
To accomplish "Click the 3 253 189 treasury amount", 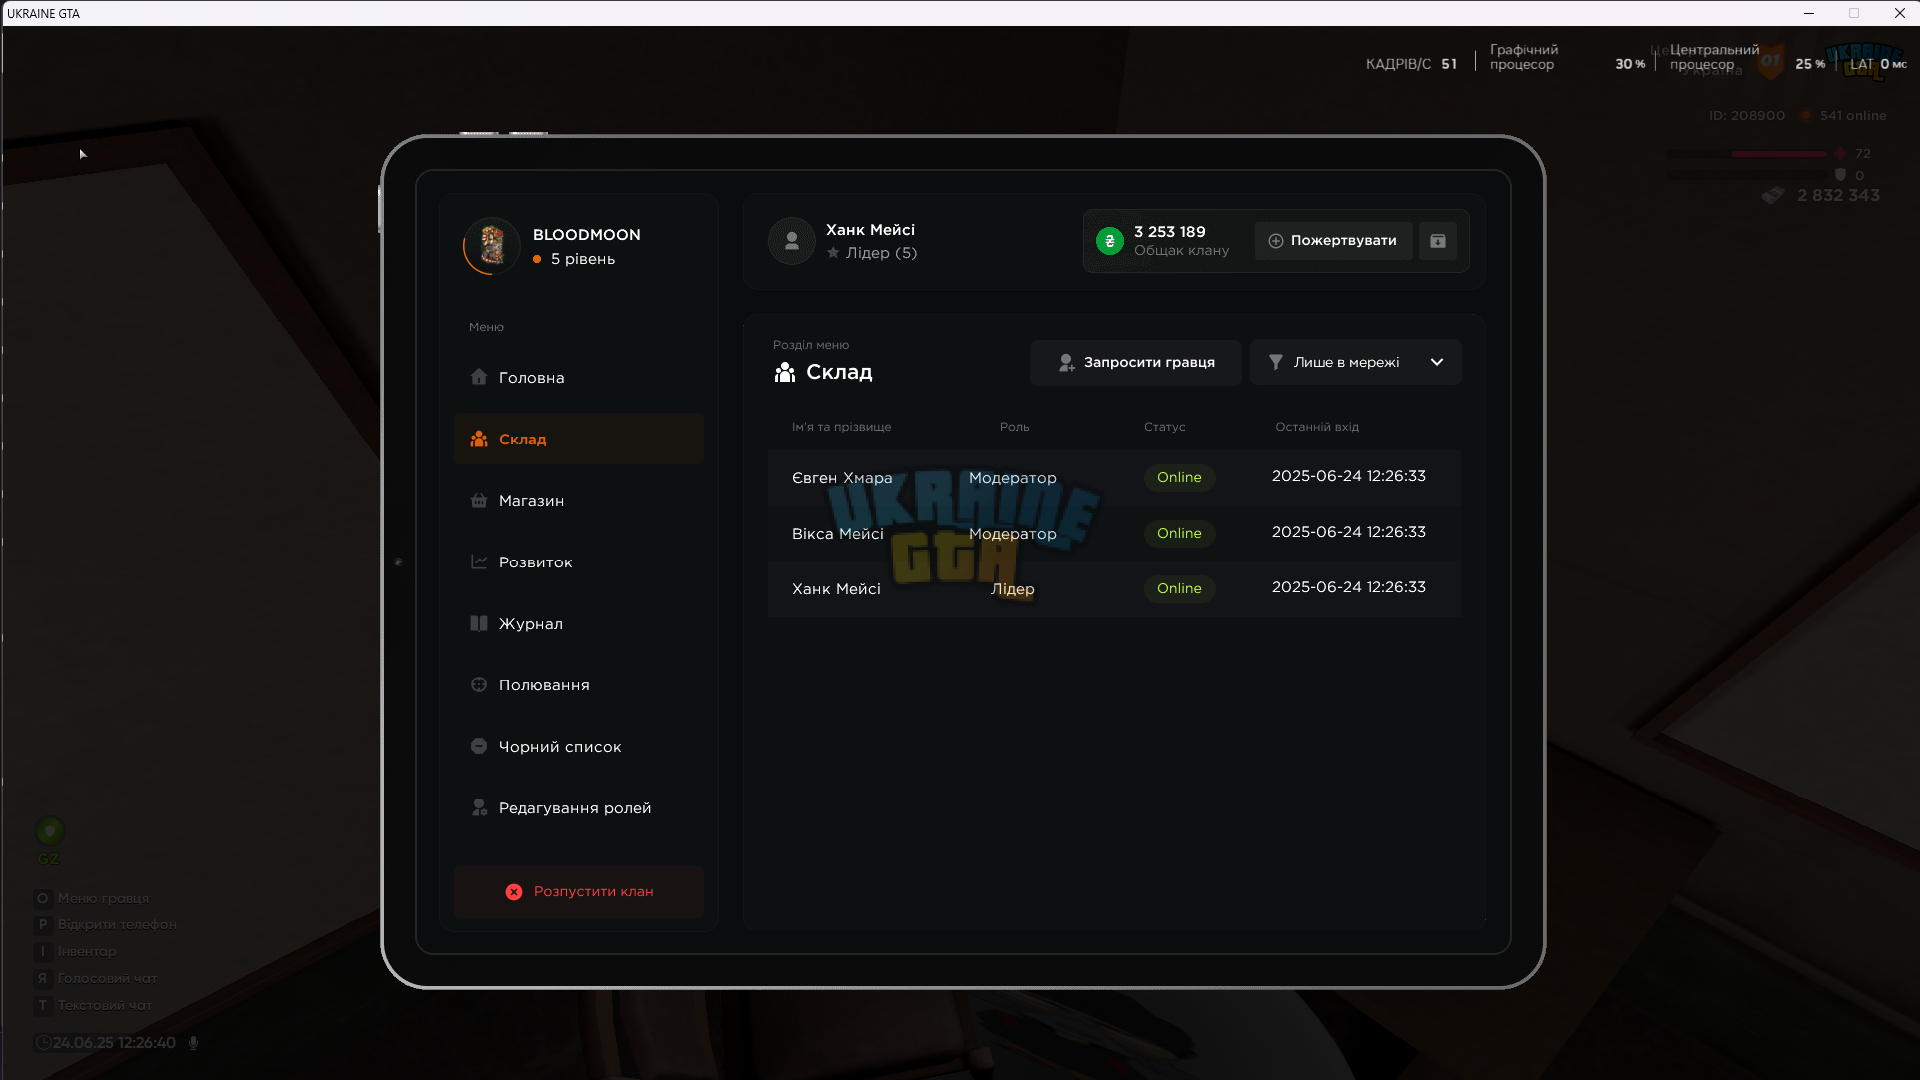I will (1169, 231).
